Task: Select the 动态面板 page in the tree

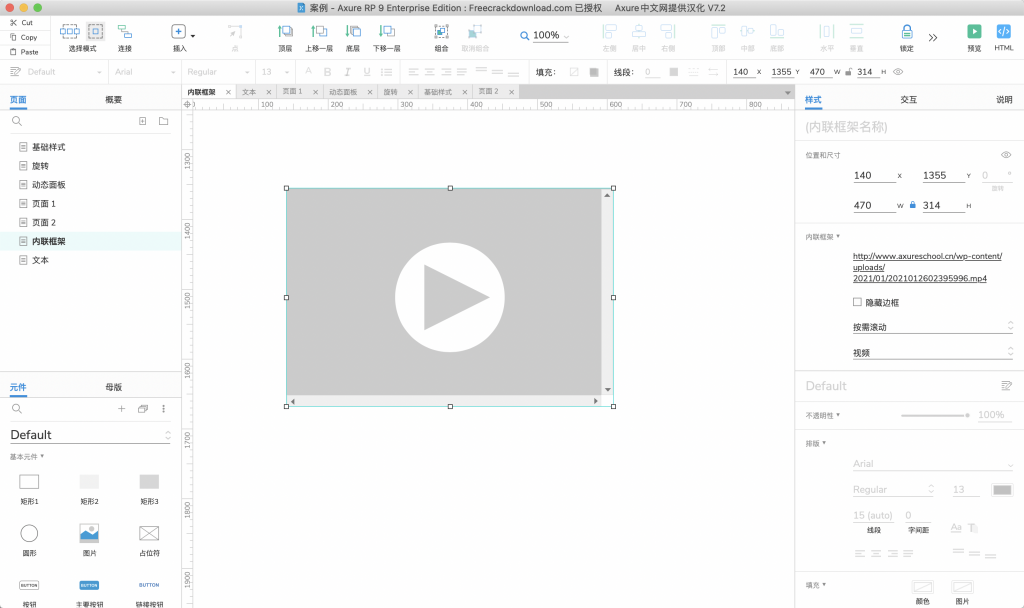Action: tap(48, 185)
